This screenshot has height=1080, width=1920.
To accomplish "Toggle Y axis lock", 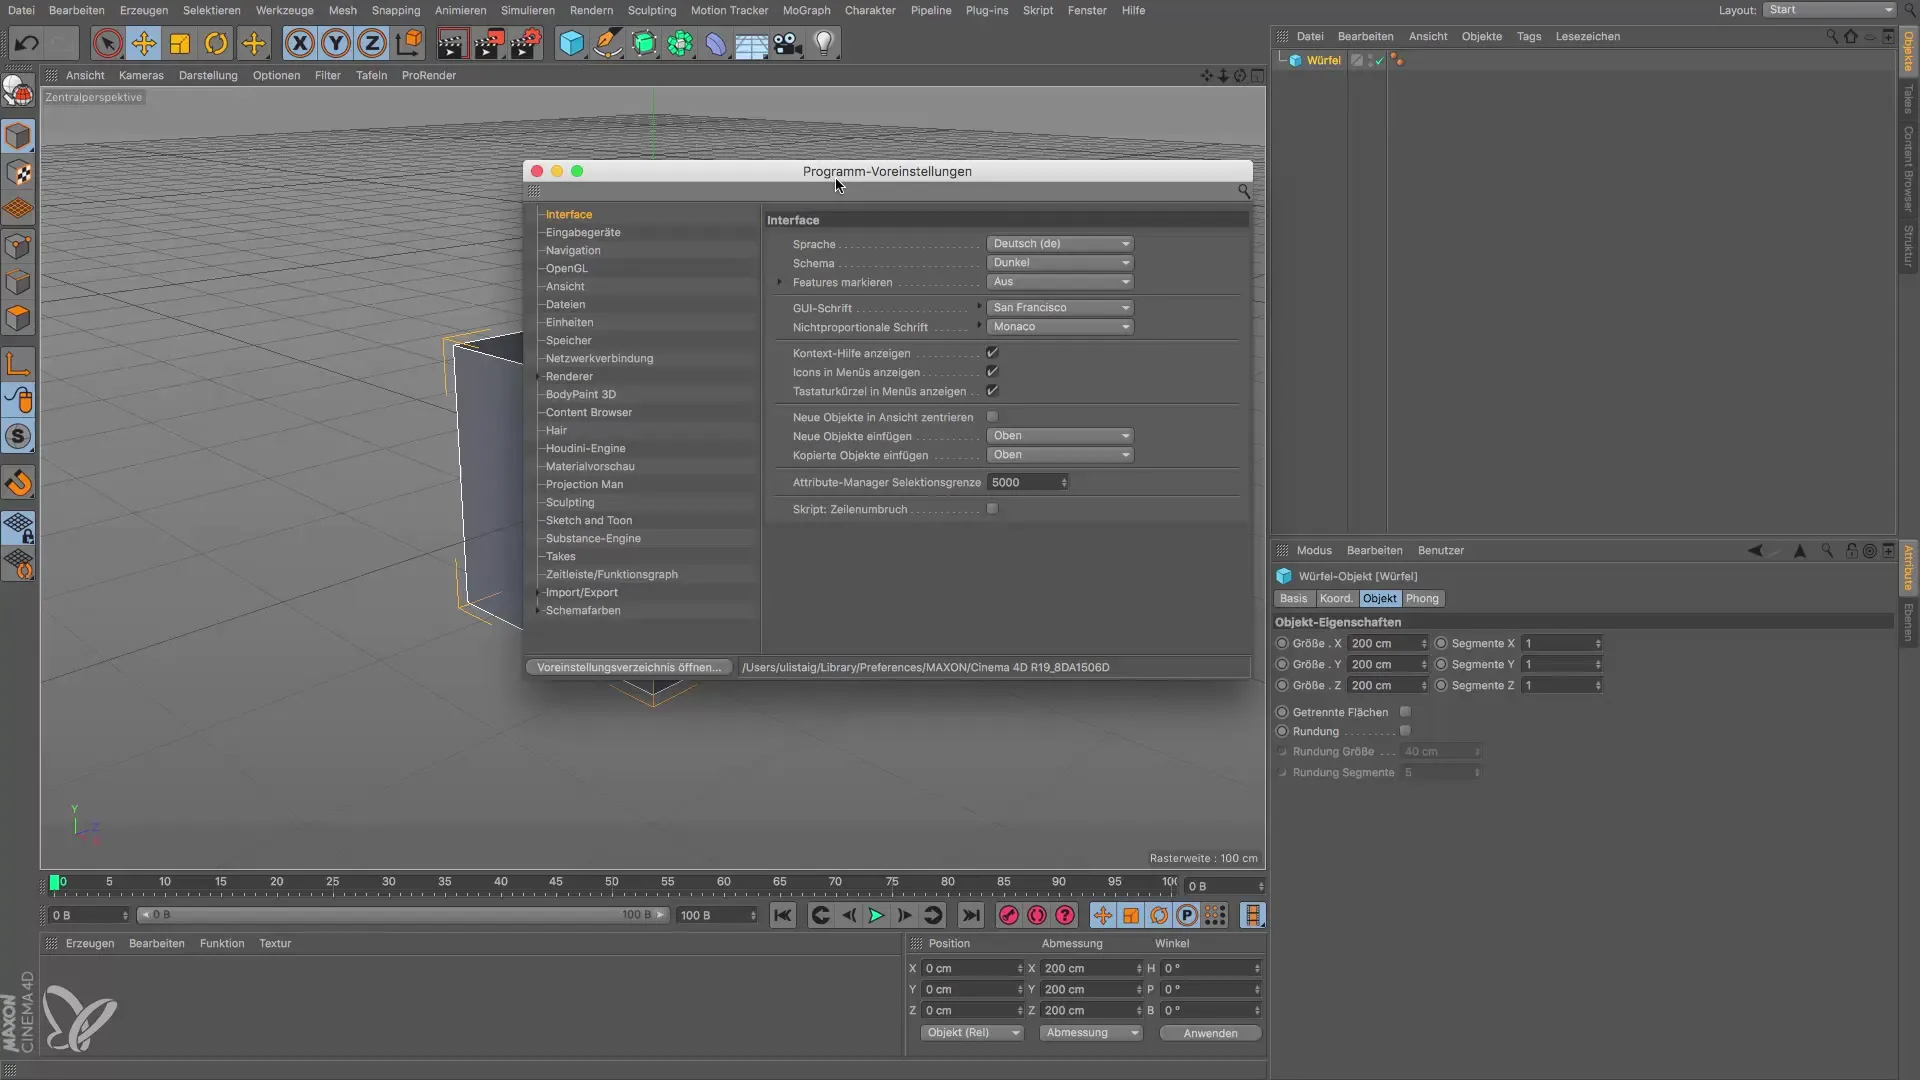I will (336, 43).
